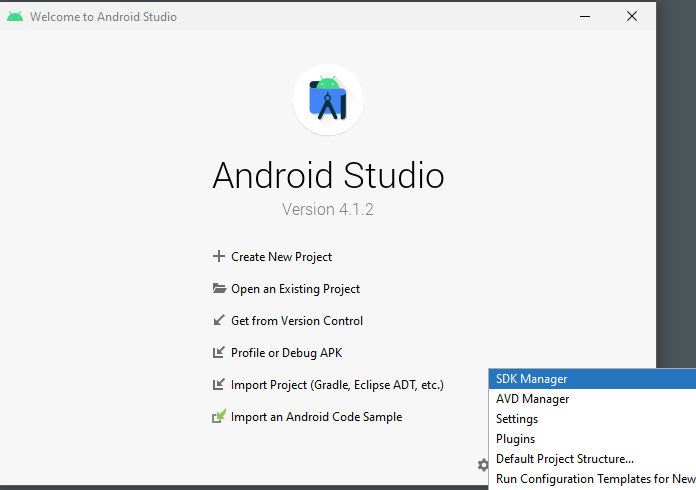
Task: Click the Android head icon in the title bar
Action: 15,17
